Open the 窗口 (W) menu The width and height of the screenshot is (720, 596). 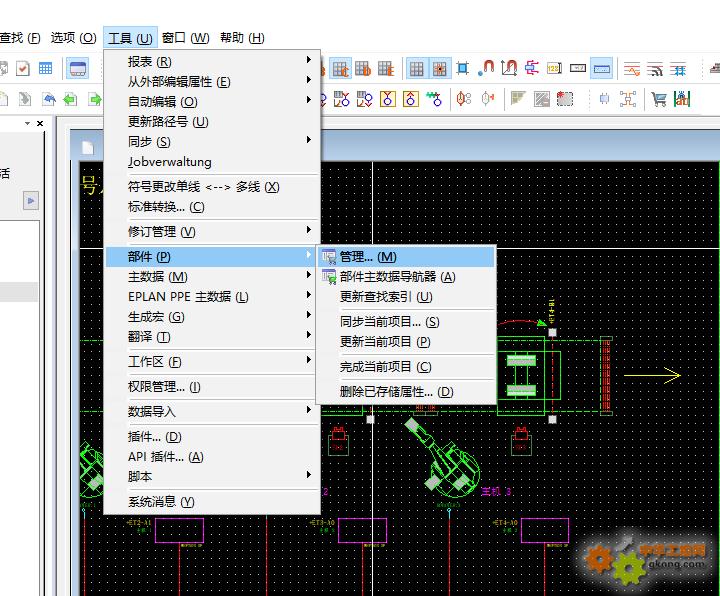[x=186, y=38]
